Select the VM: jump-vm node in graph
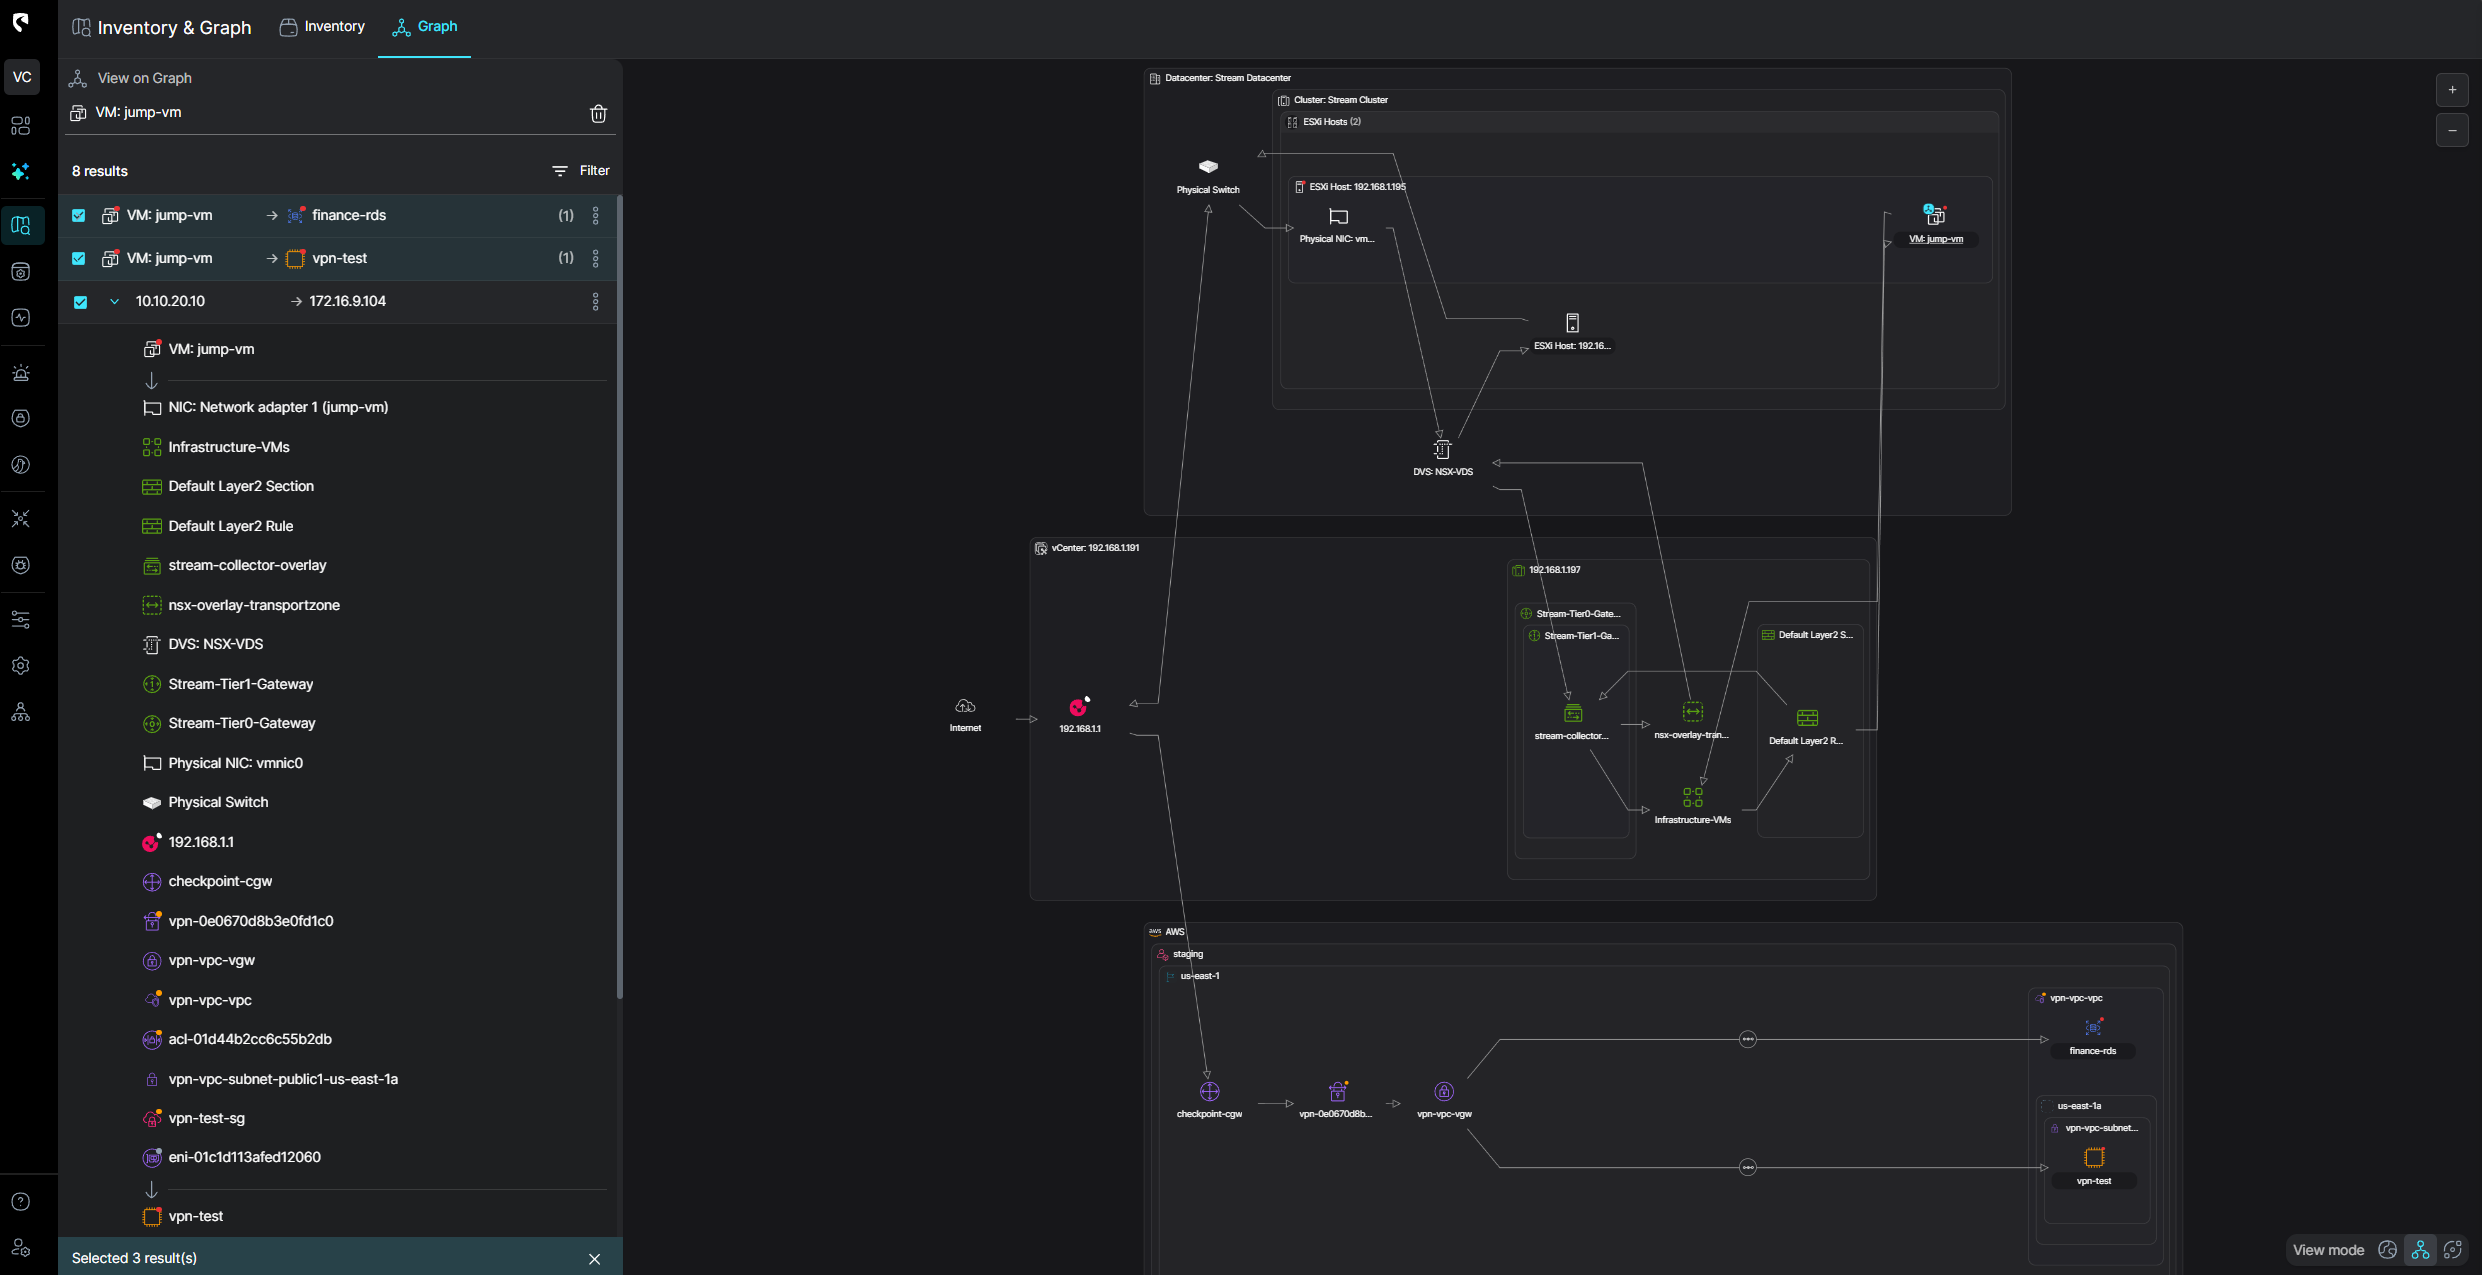2482x1275 pixels. point(1935,216)
